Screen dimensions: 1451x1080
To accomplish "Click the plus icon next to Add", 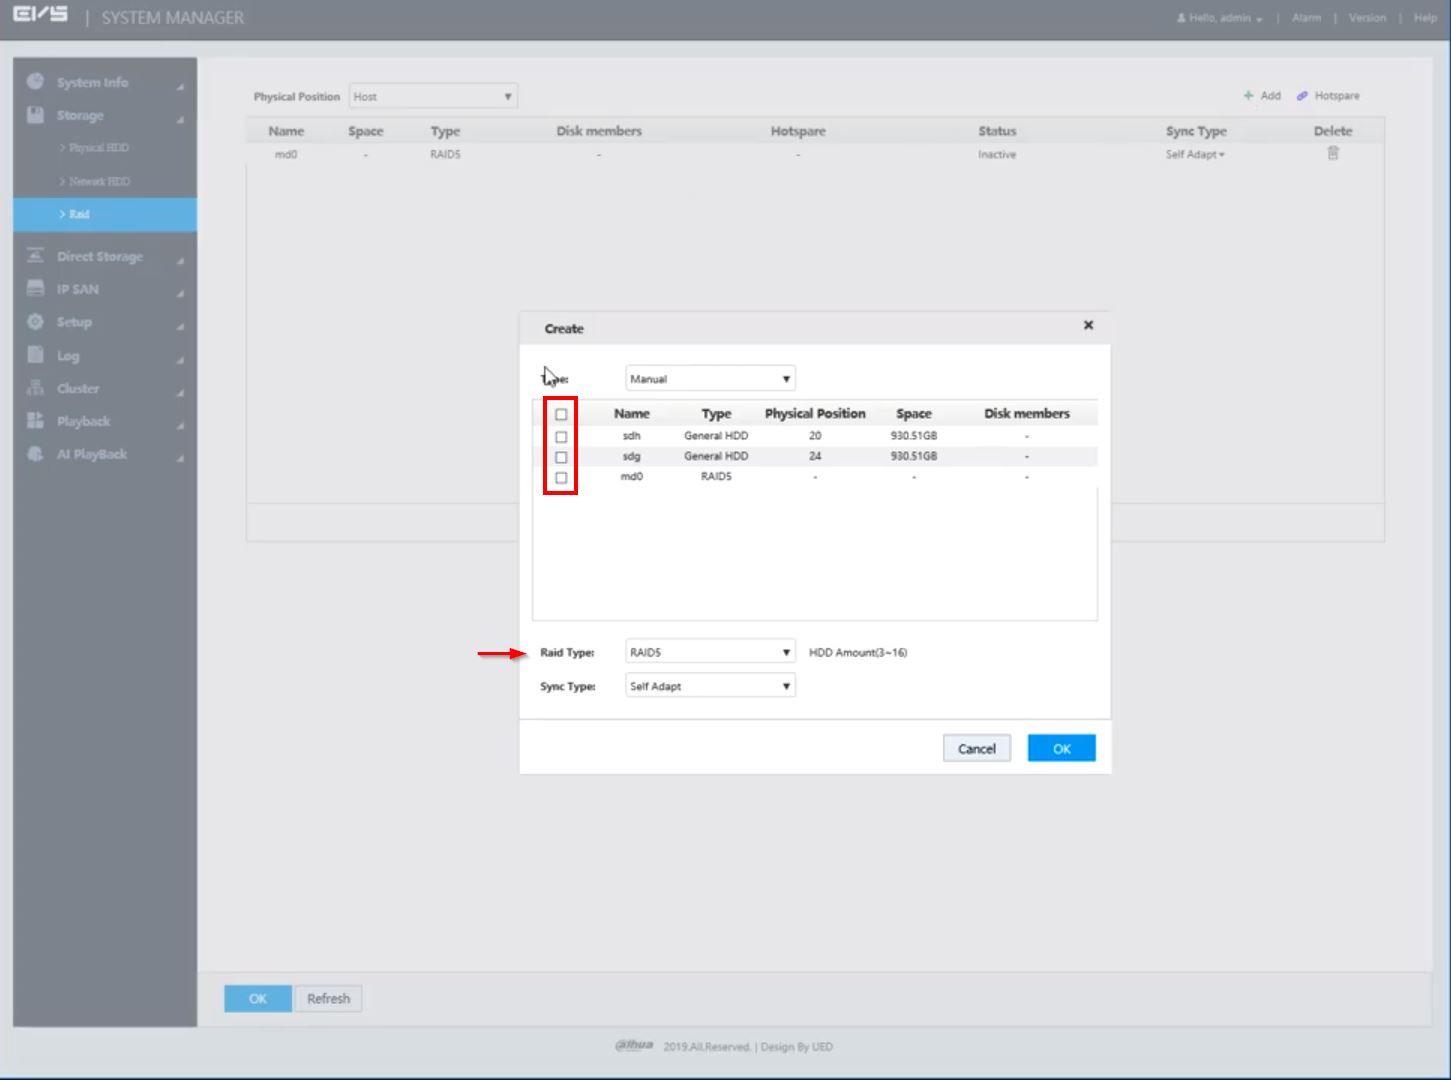I will (1248, 96).
